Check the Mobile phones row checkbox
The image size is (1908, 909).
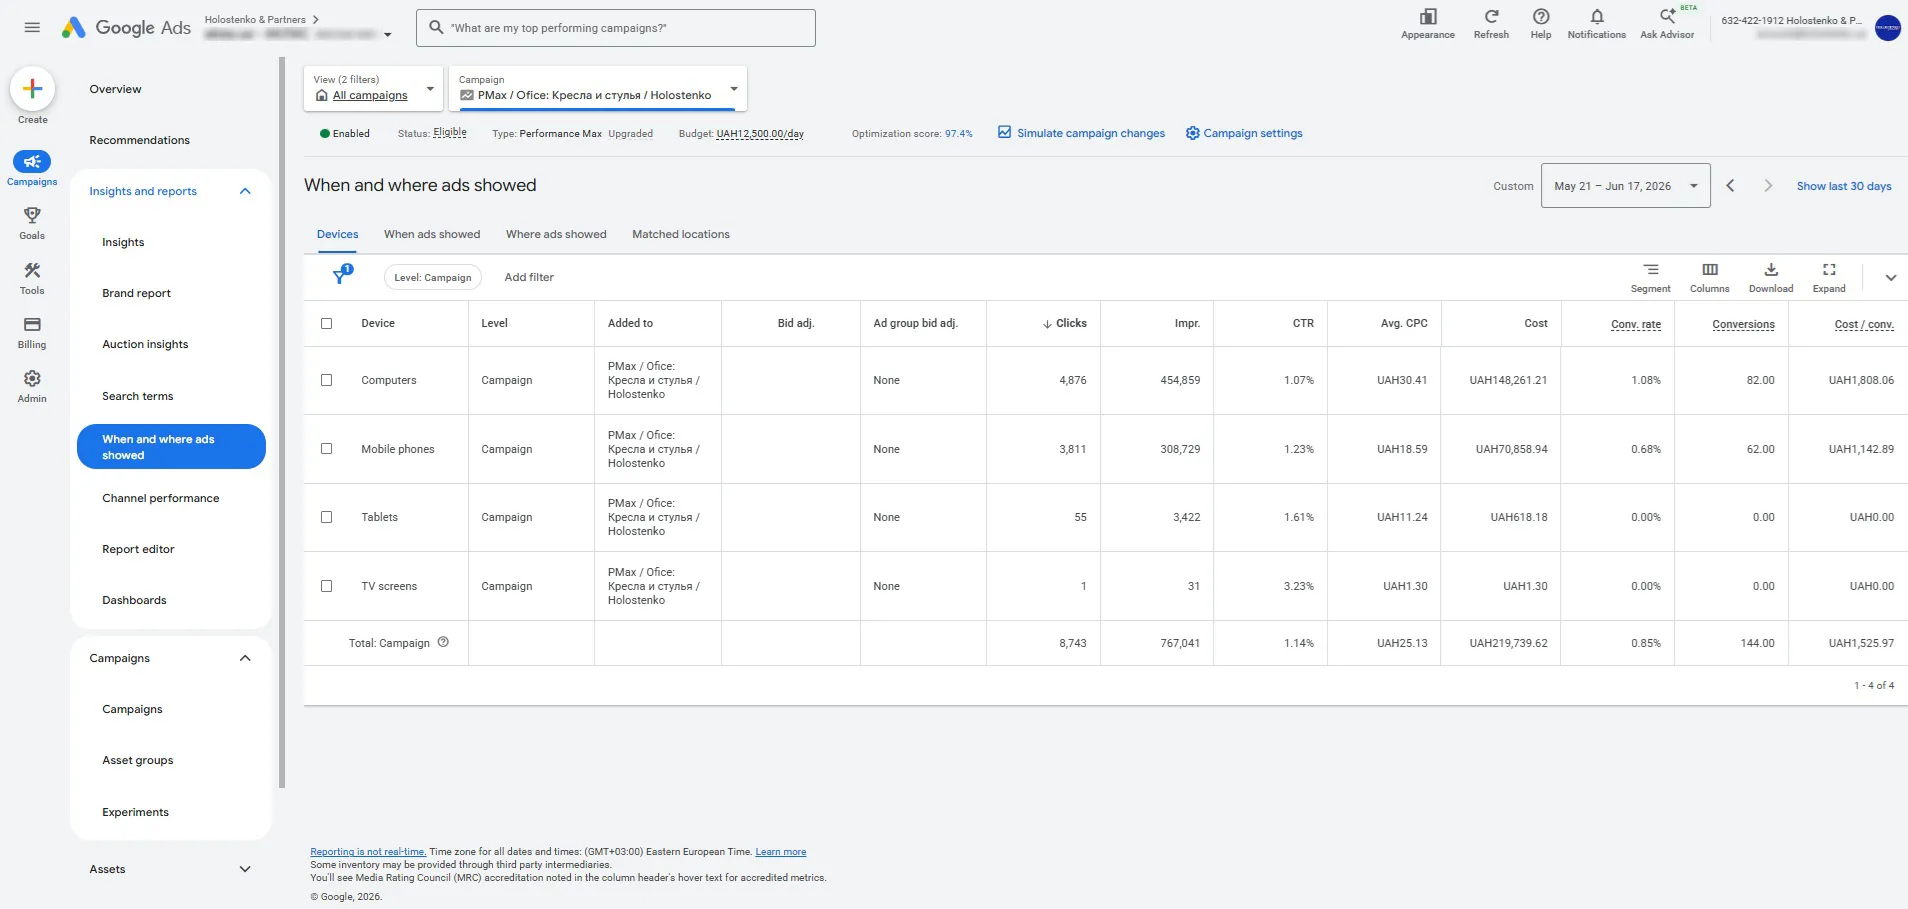(326, 449)
